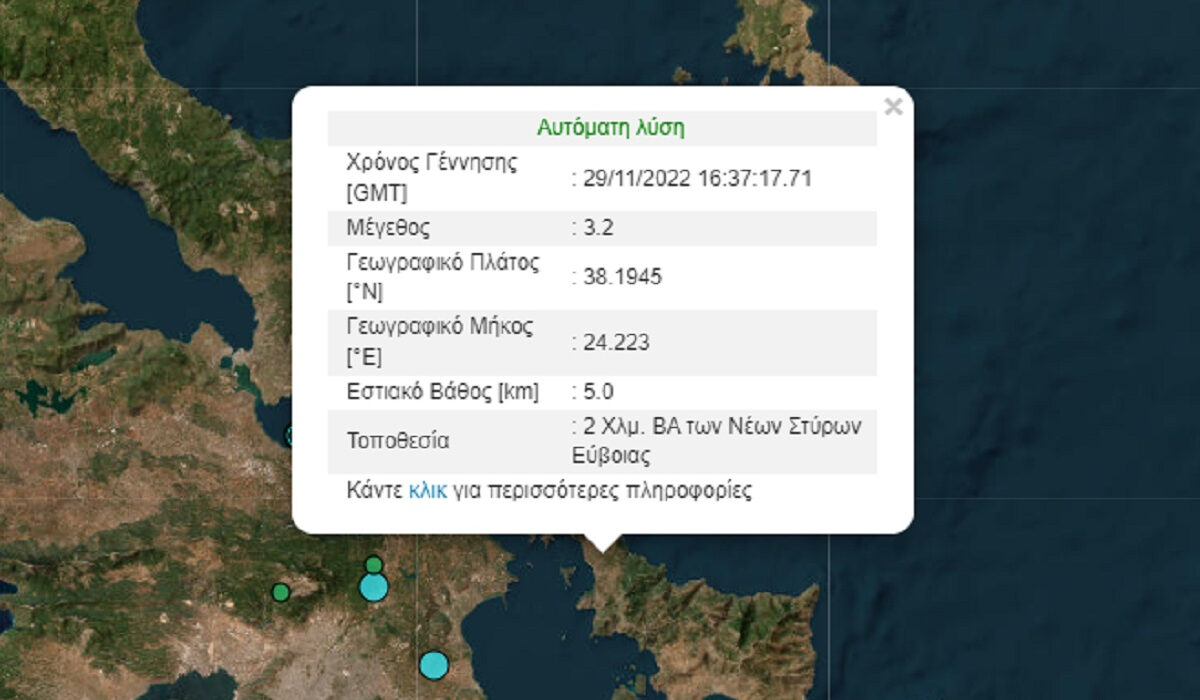The image size is (1200, 700).
Task: Click the marker partly hidden at popup's left edge
Action: 290,435
